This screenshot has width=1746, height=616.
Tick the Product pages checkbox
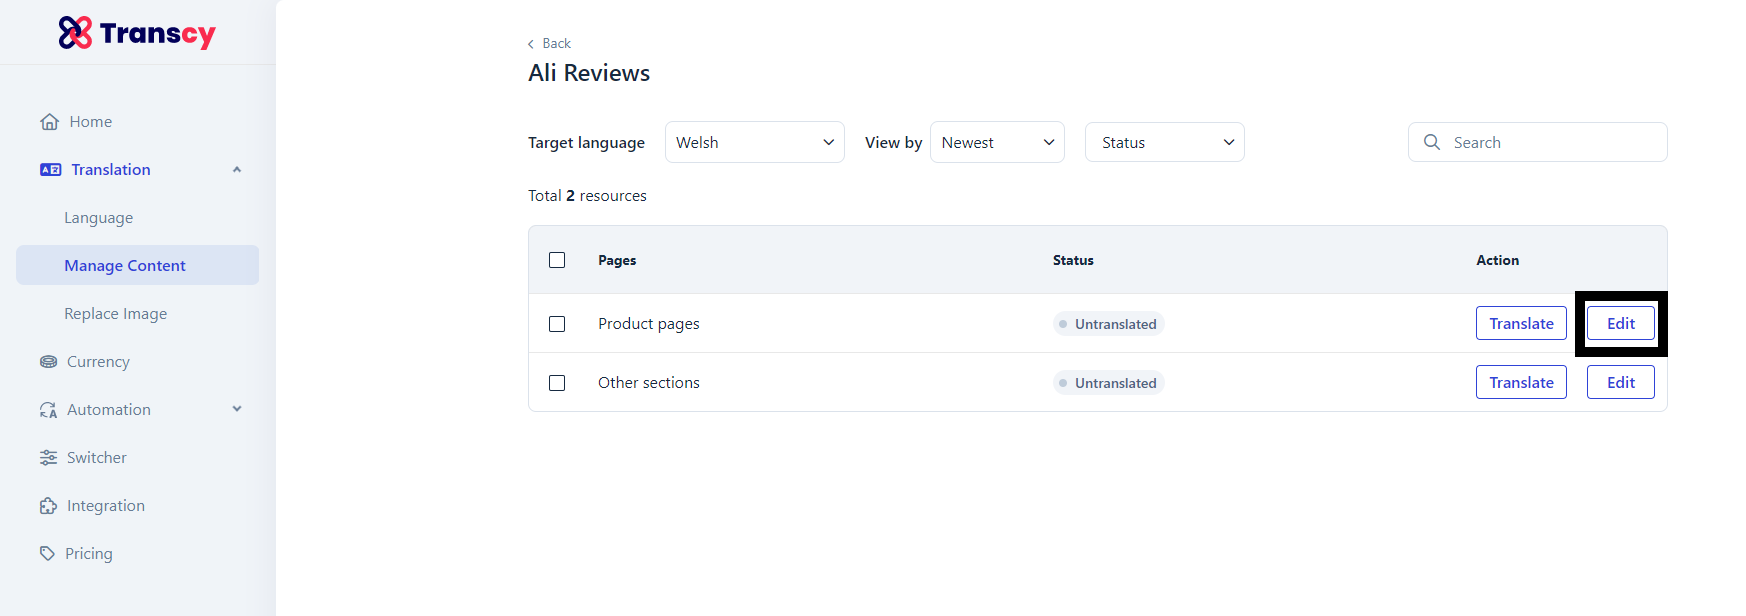[557, 324]
